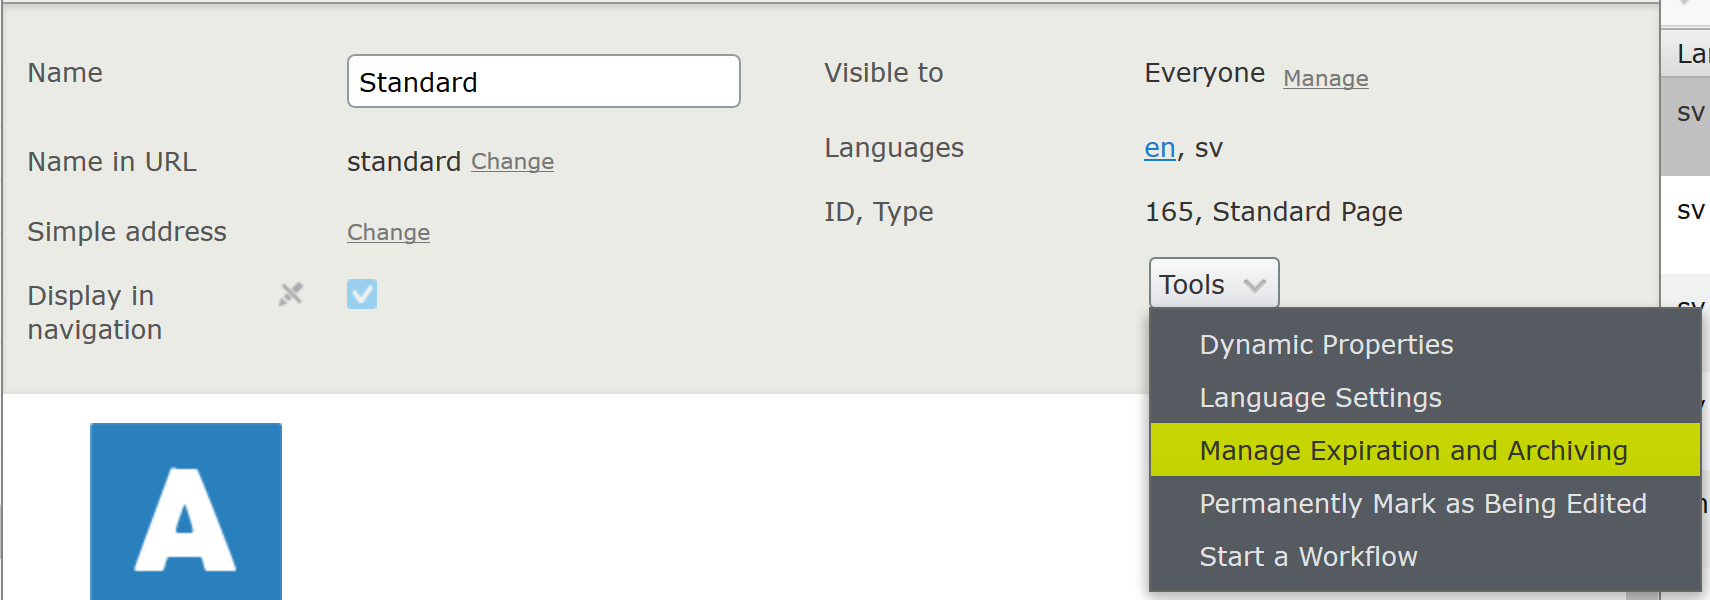Viewport: 1710px width, 600px height.
Task: Click the blue letter A thumbnail image
Action: [x=186, y=512]
